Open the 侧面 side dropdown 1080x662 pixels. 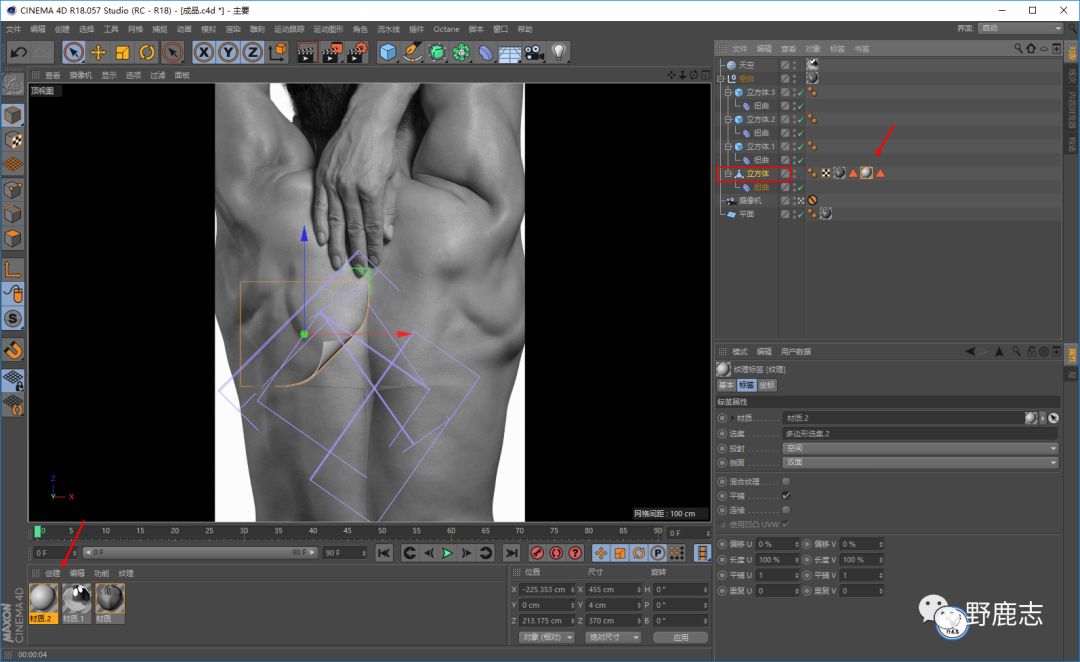tap(920, 462)
